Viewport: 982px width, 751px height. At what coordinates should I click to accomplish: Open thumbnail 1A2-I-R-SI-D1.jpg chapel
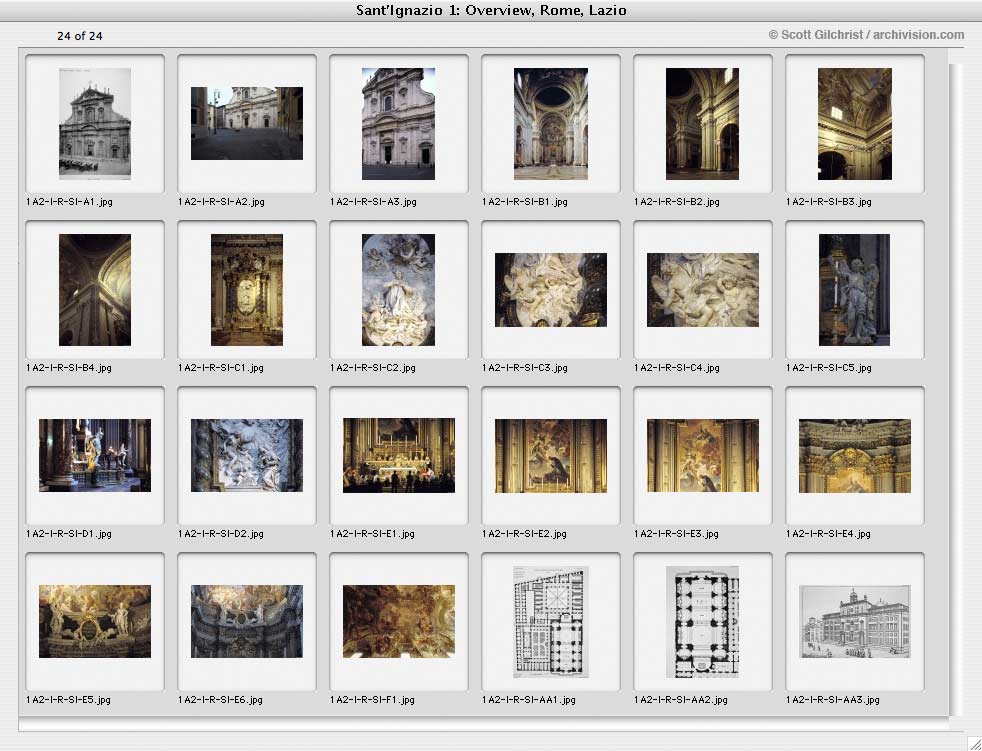95,455
